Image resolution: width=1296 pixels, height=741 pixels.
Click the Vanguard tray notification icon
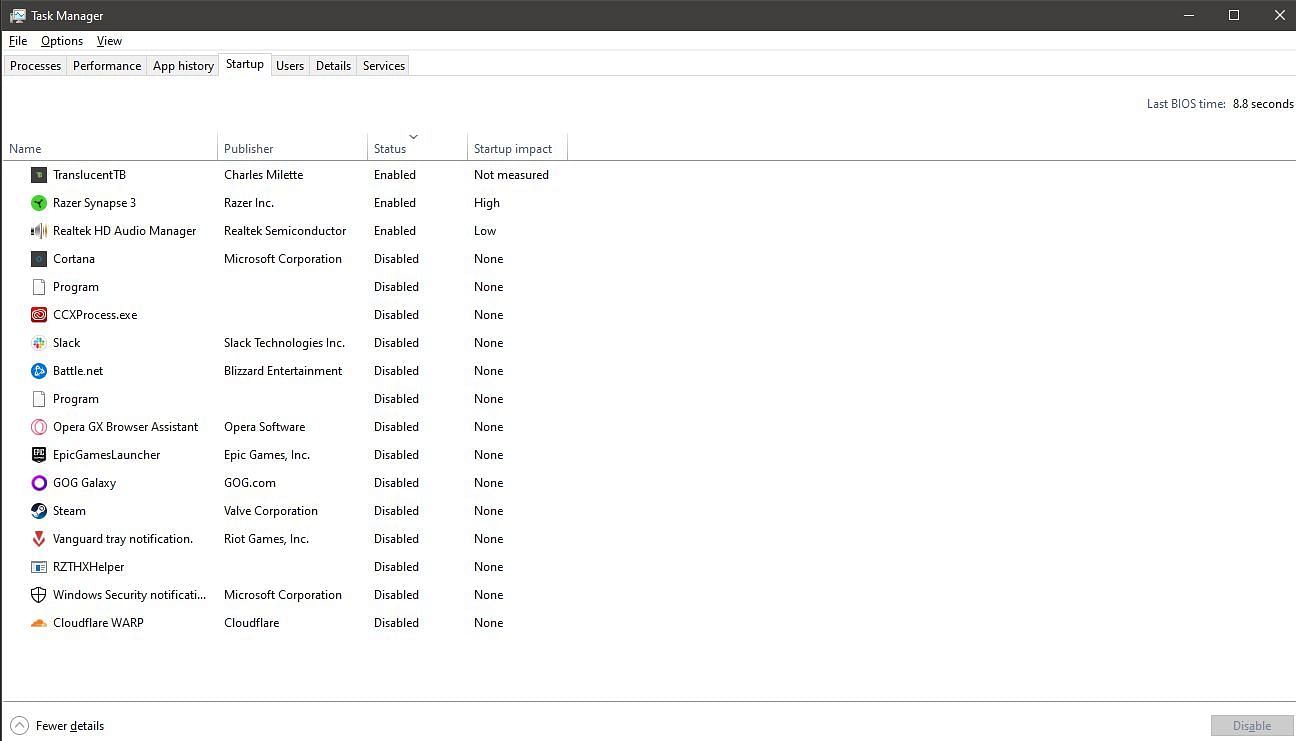(x=39, y=539)
